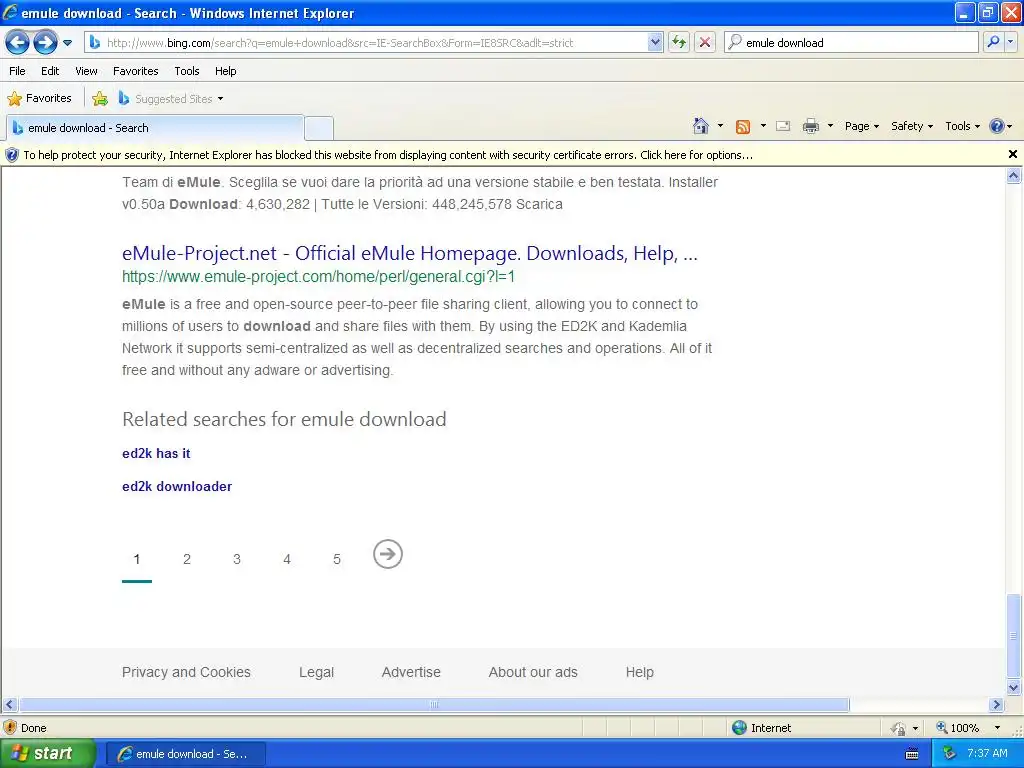Viewport: 1024px width, 768px height.
Task: Click the RSS feeds icon
Action: pos(743,127)
